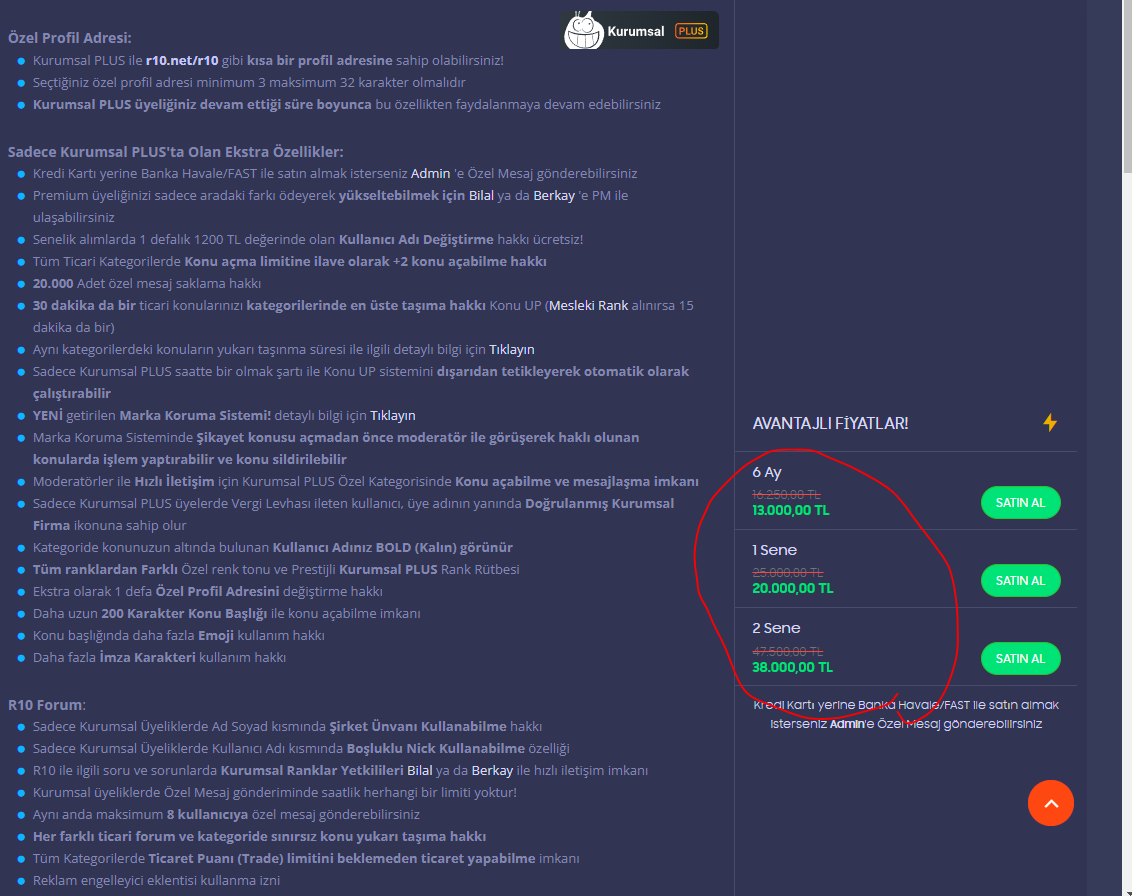The image size is (1132, 896).
Task: Open Bilal link in Kurumsal Ranklar line
Action: pyautogui.click(x=419, y=770)
